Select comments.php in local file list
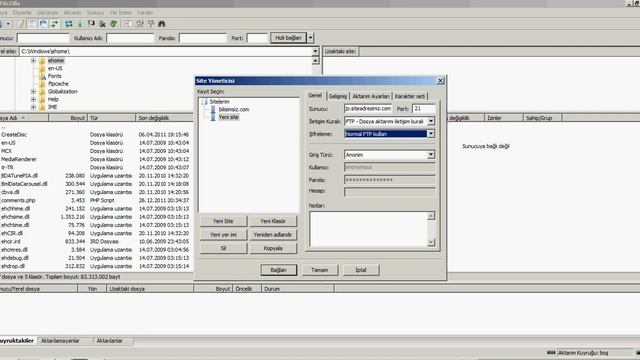The image size is (640, 360). 18,200
